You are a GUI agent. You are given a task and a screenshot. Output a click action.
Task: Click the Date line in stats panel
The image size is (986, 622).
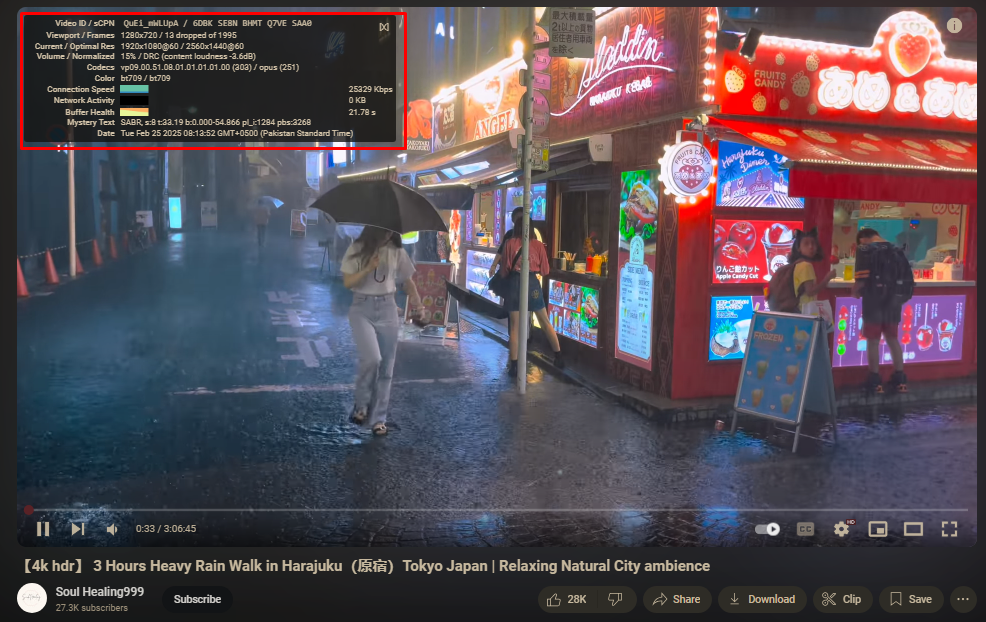coord(236,133)
